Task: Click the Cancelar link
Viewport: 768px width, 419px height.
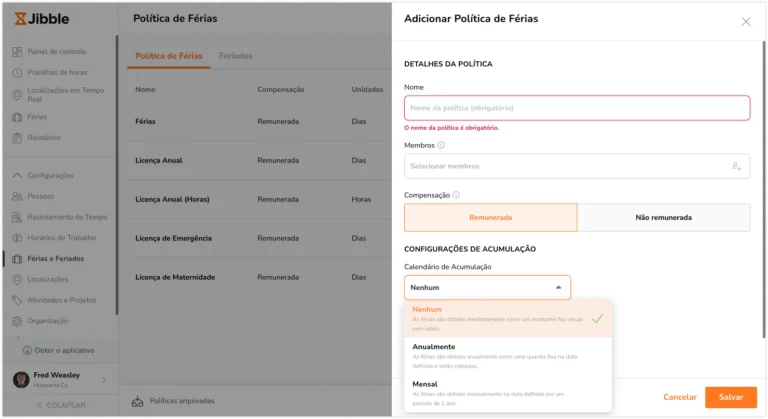Action: click(680, 397)
